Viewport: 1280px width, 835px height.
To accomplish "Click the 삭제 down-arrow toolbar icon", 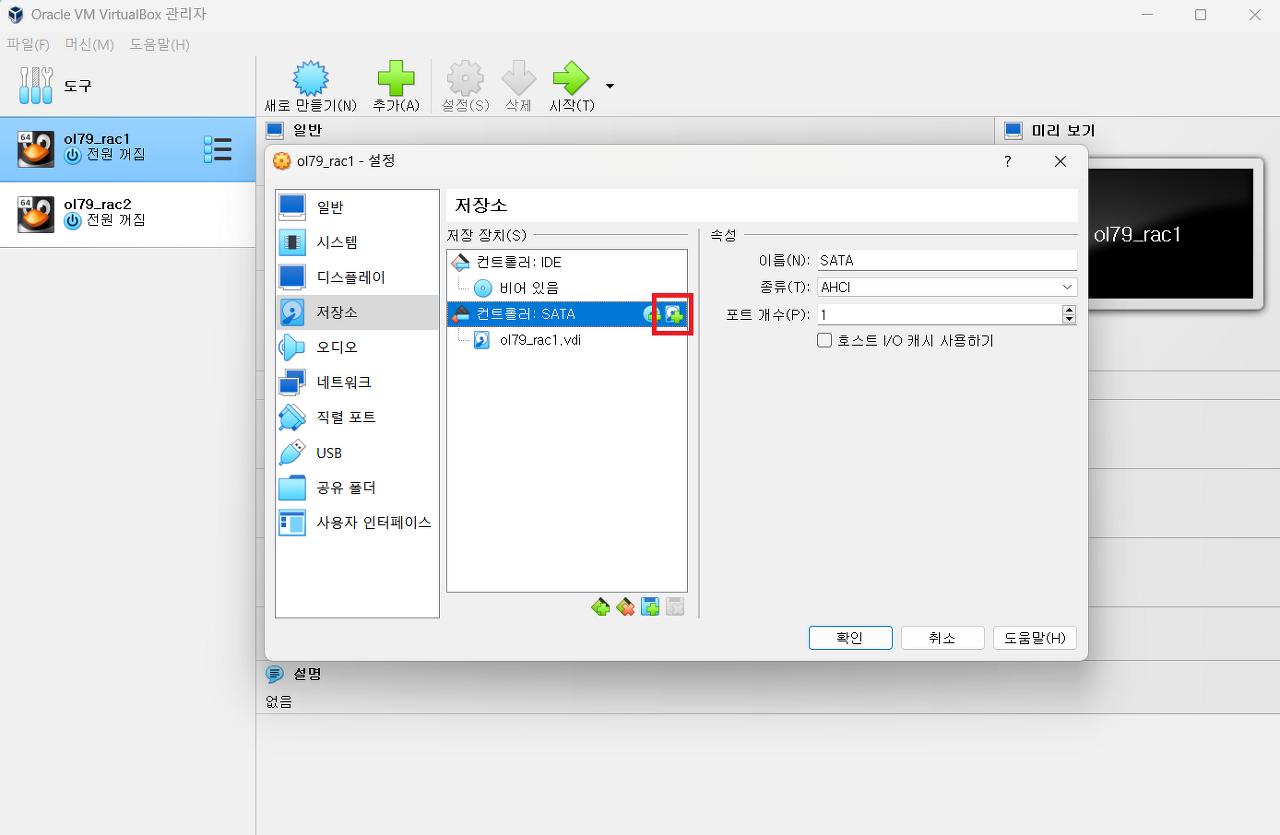I will [x=518, y=78].
